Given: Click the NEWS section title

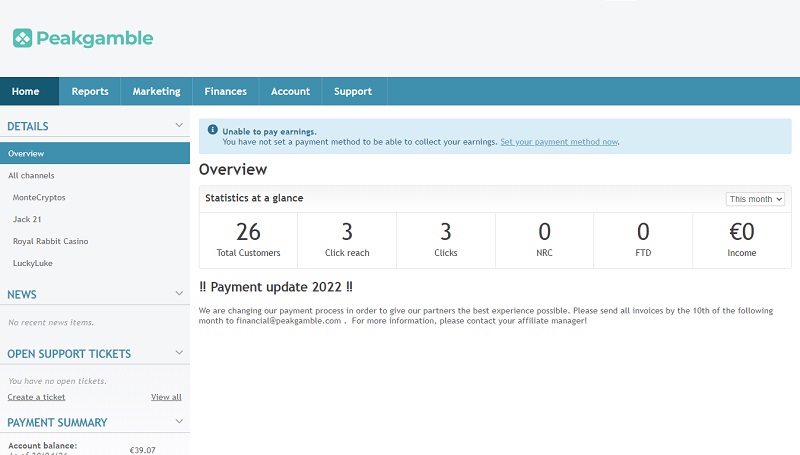Looking at the screenshot, I should pyautogui.click(x=22, y=294).
